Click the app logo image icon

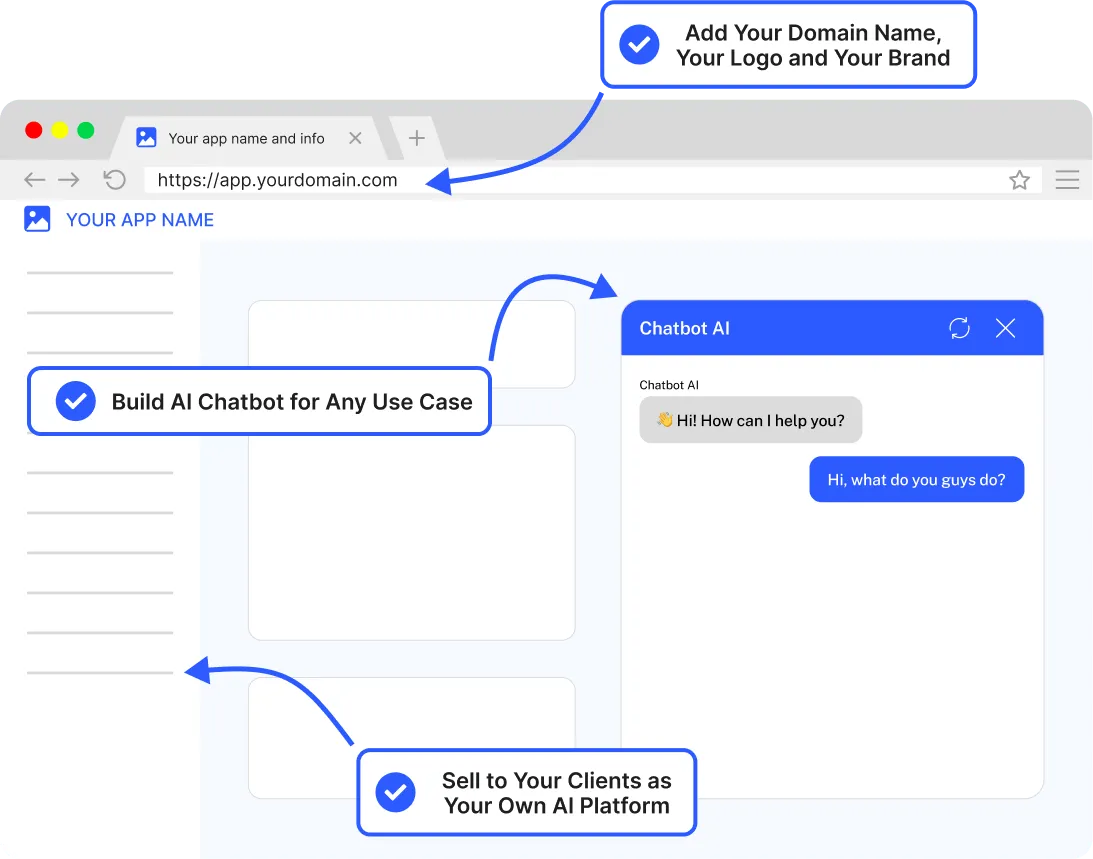37,219
